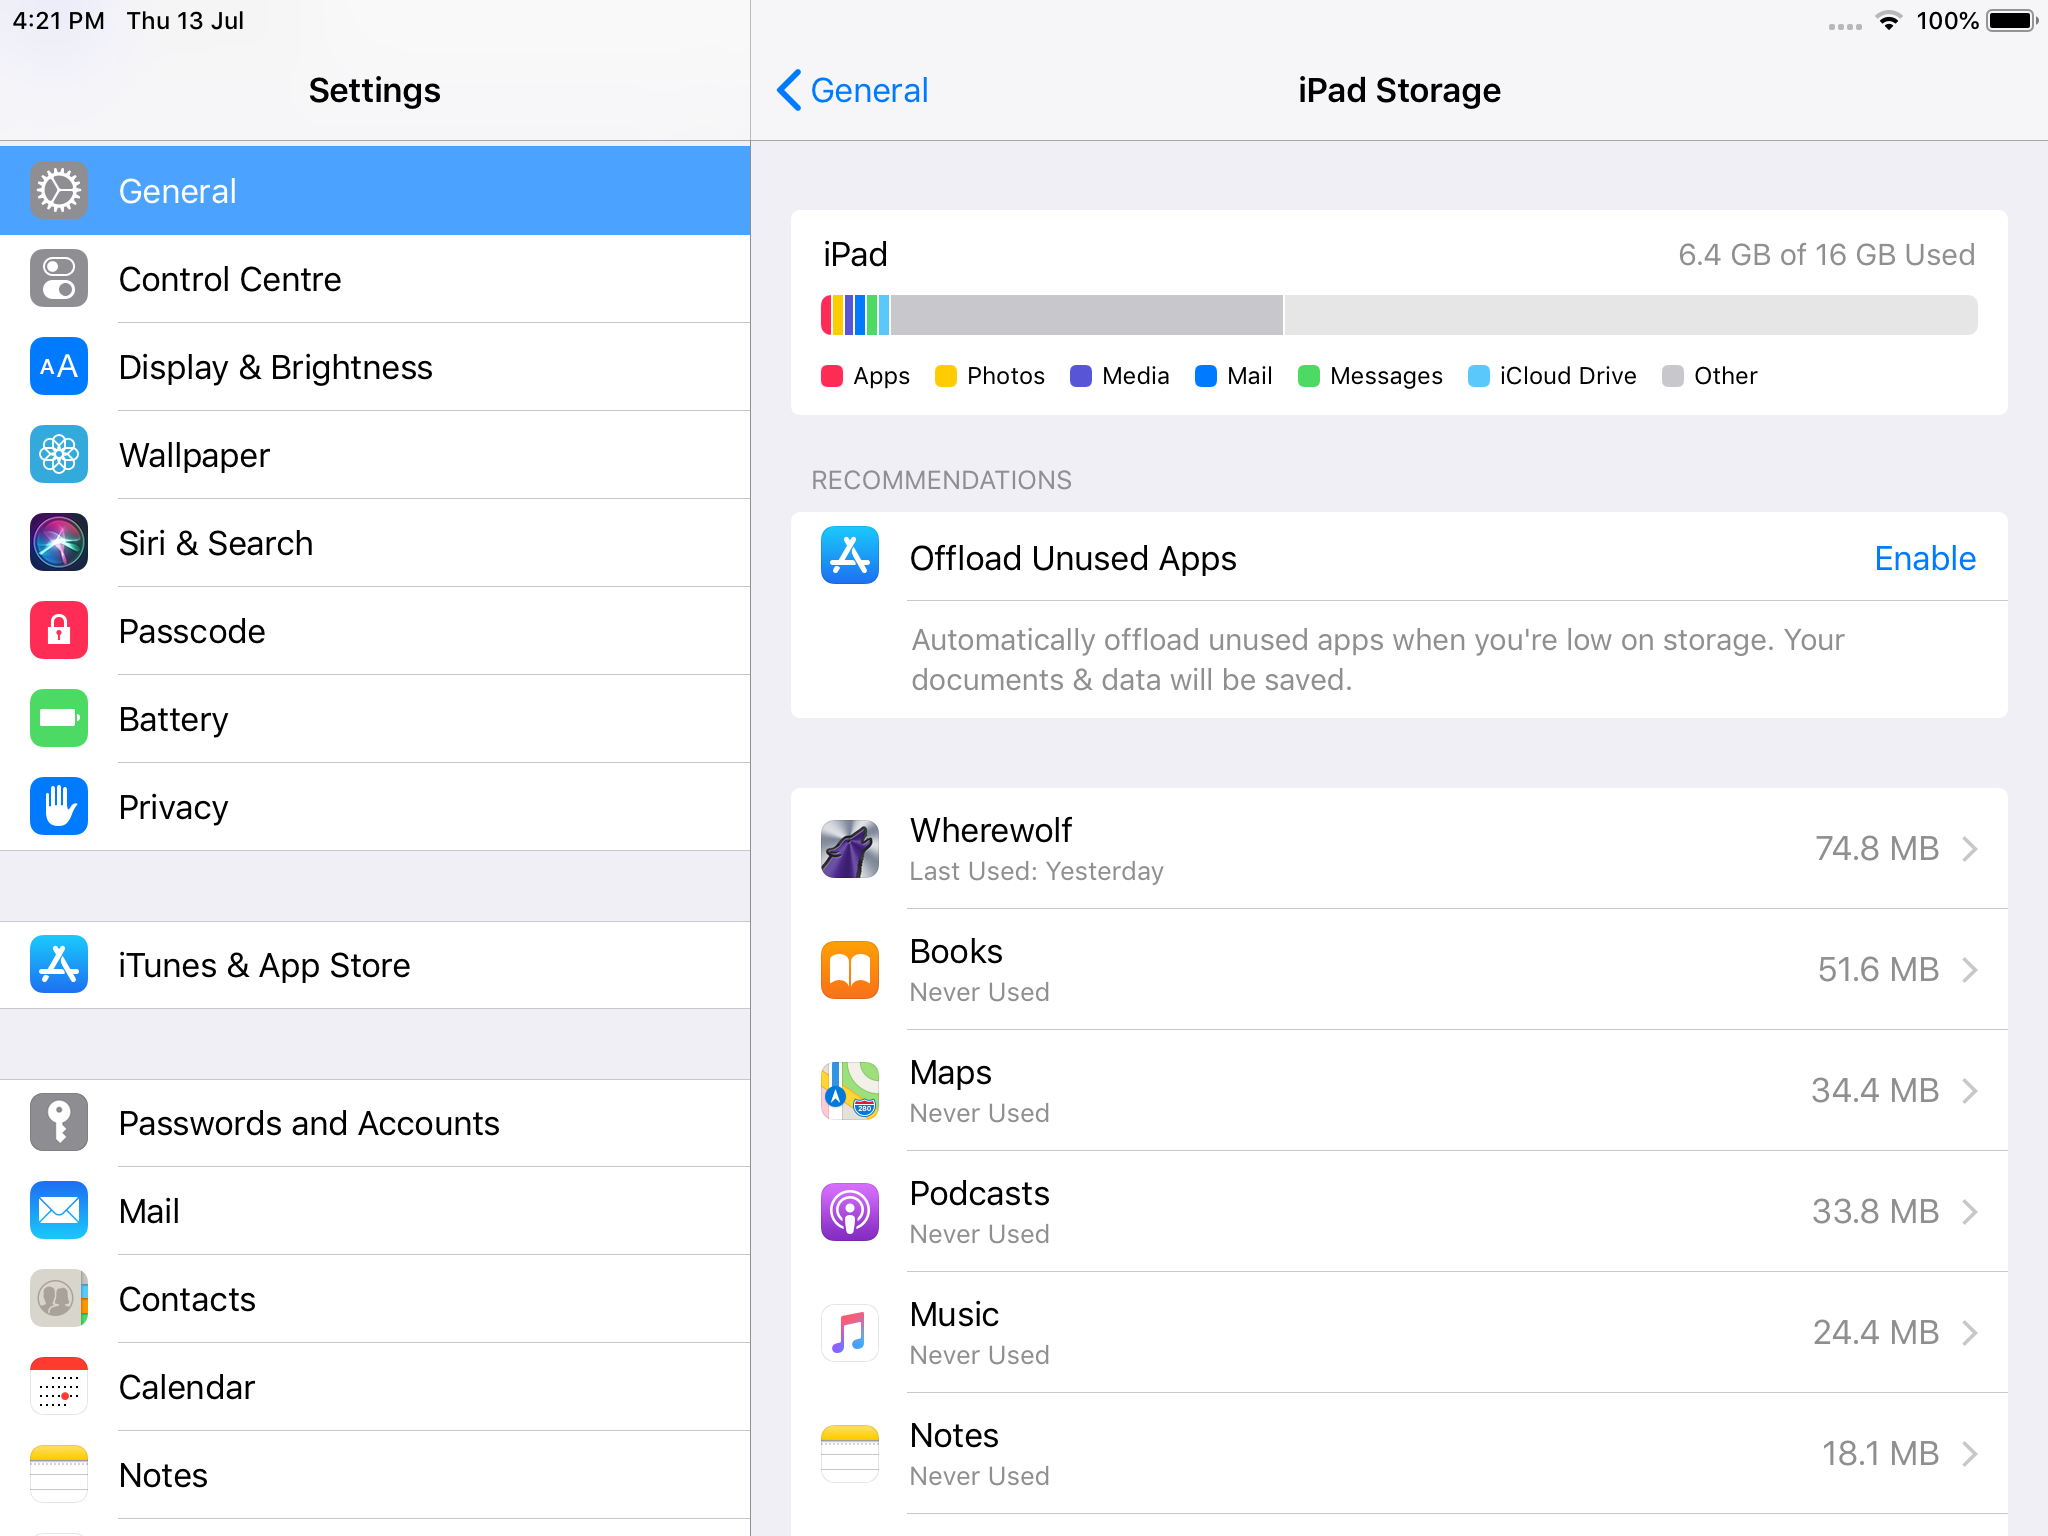Image resolution: width=2048 pixels, height=1536 pixels.
Task: Tap the Last Used: Yesterday label
Action: click(1037, 871)
